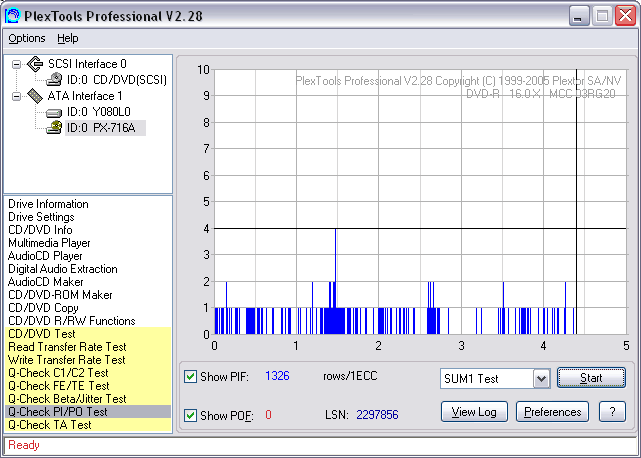Minimize the PlexTools window
The height and width of the screenshot is (458, 641).
pos(579,16)
